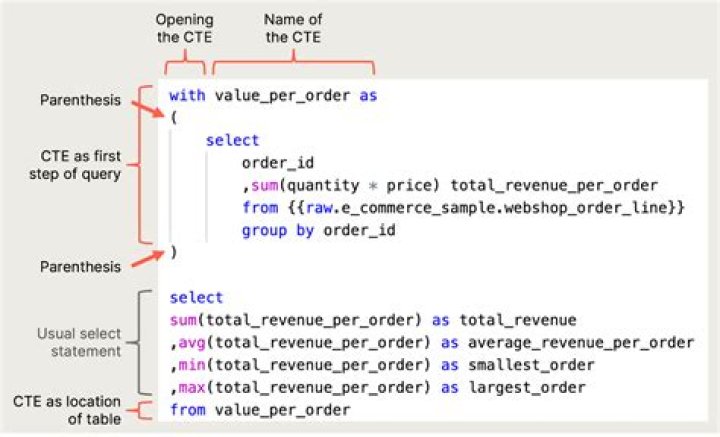
Task: Click the raw.e_commerce_sample.webshop_order_line table reference
Action: click(x=484, y=207)
